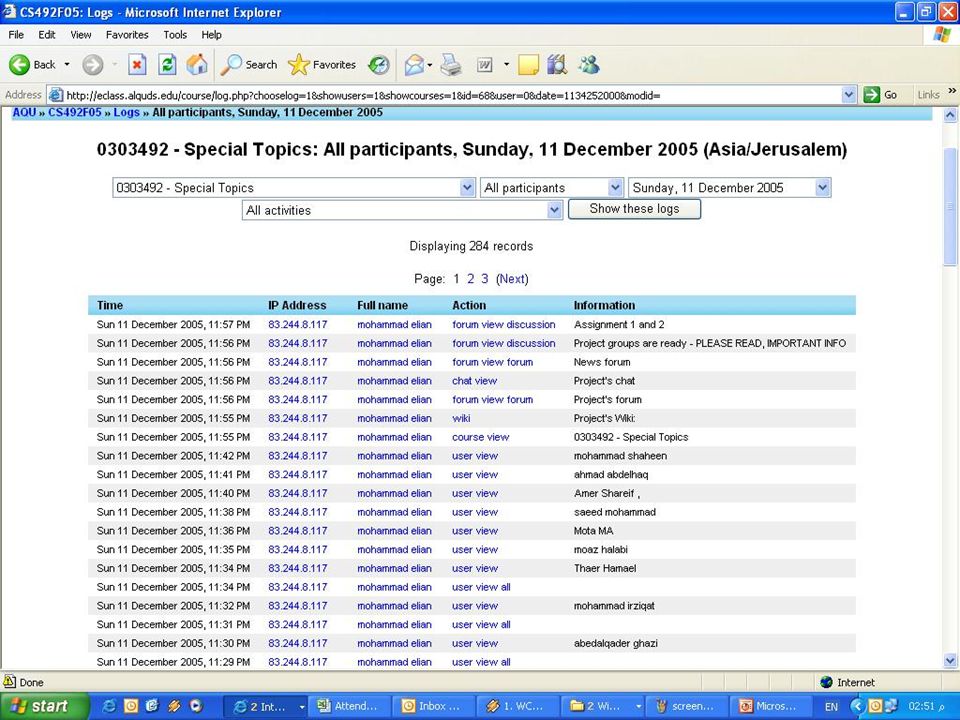Open the 'All activities' dropdown
Image resolution: width=960 pixels, height=720 pixels.
pyautogui.click(x=554, y=210)
